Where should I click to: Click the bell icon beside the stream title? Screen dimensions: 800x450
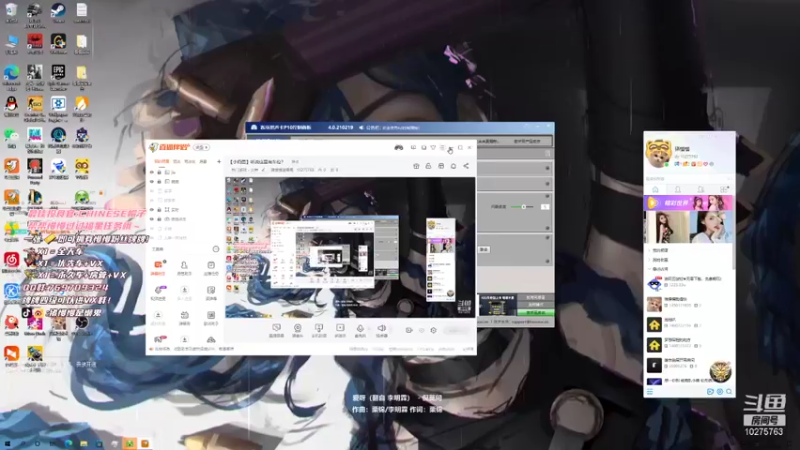click(x=453, y=166)
